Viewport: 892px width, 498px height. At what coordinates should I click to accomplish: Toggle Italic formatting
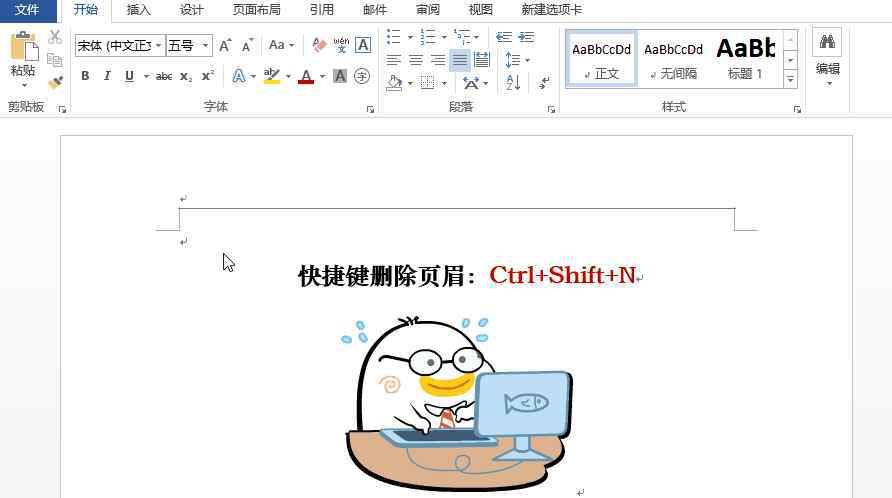click(x=106, y=76)
